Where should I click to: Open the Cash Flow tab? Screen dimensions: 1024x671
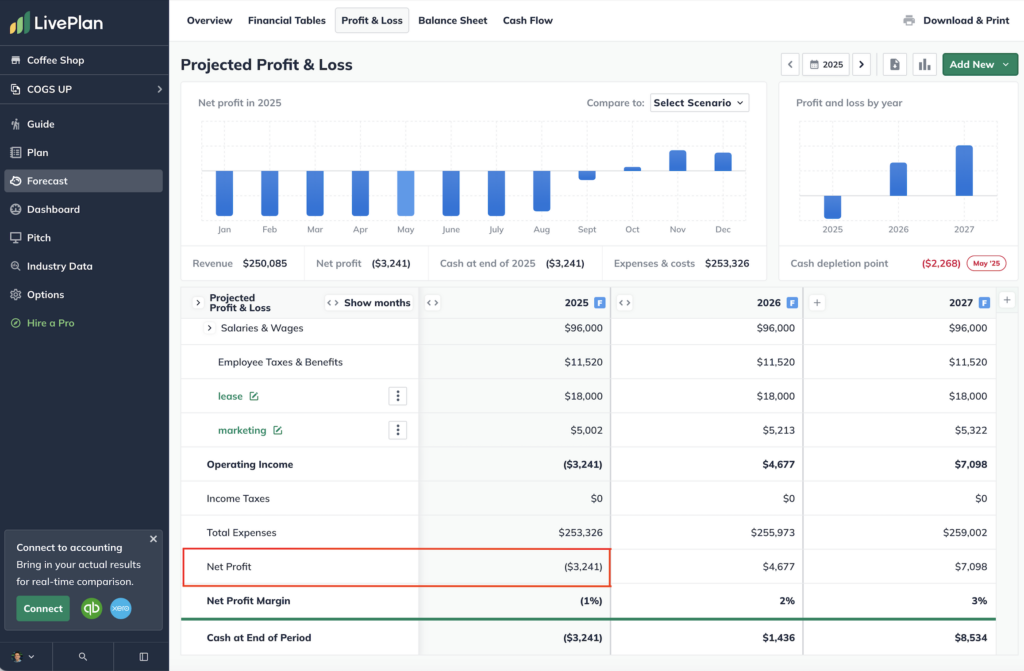click(527, 20)
